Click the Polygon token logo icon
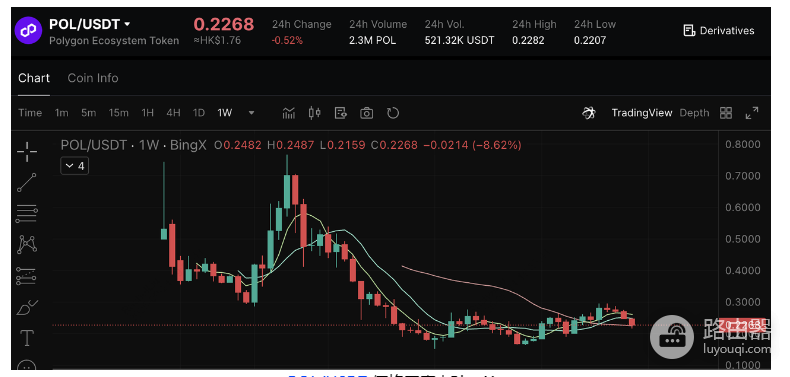This screenshot has height=377, width=790. tap(29, 30)
